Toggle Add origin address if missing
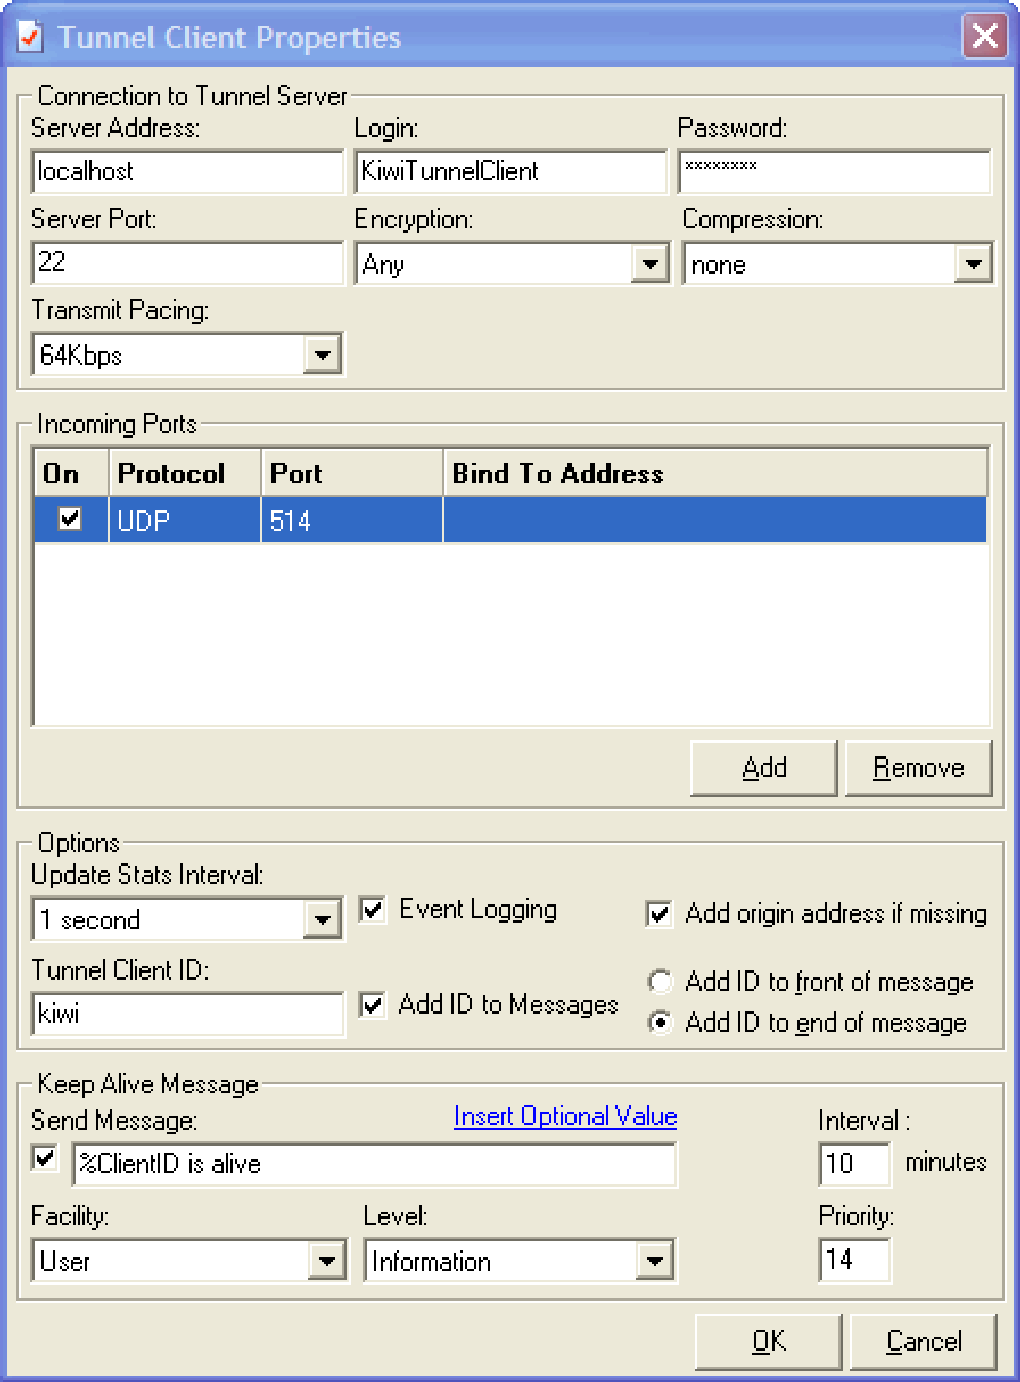 (659, 914)
